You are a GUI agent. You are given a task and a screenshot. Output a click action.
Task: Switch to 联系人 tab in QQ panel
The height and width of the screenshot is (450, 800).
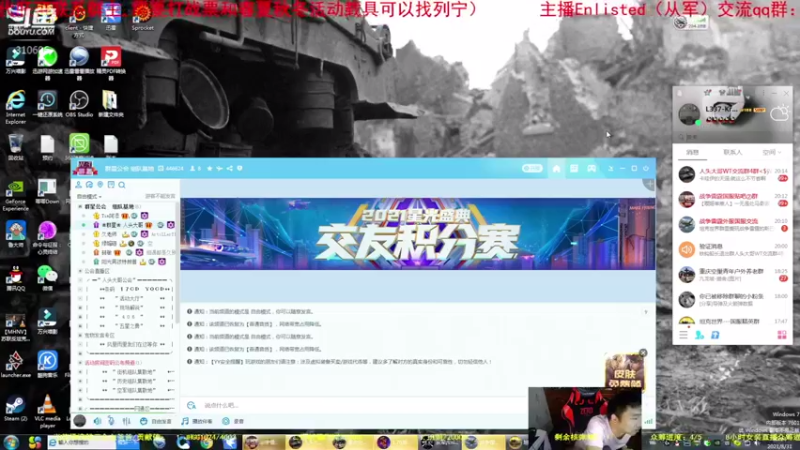coord(733,153)
